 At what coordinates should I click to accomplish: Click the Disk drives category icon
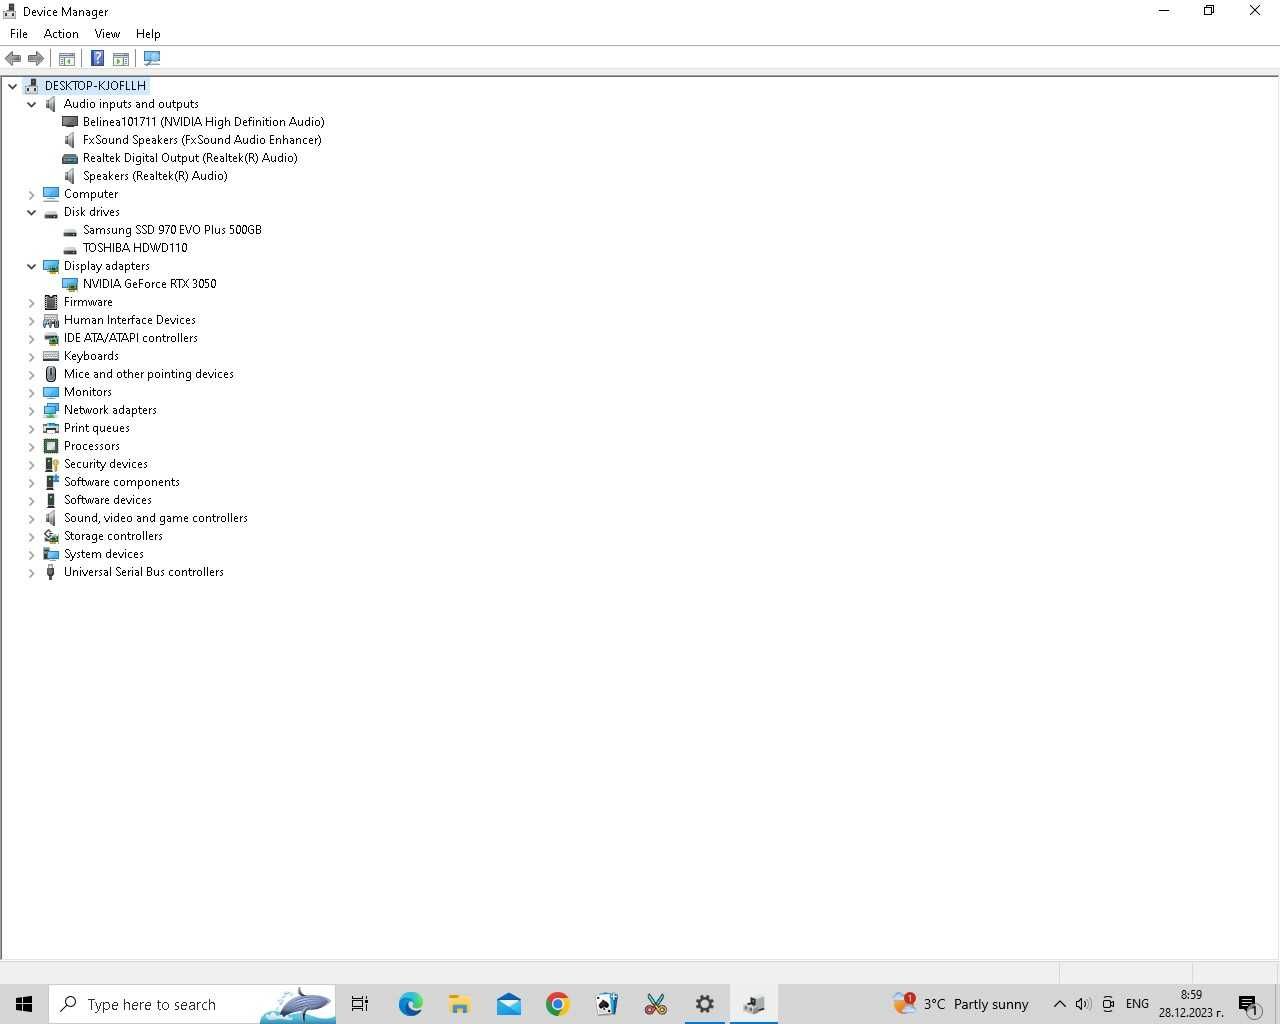(51, 212)
